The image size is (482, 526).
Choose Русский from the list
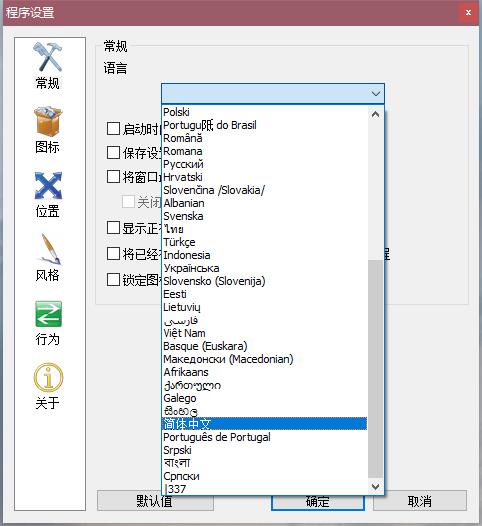[265, 164]
